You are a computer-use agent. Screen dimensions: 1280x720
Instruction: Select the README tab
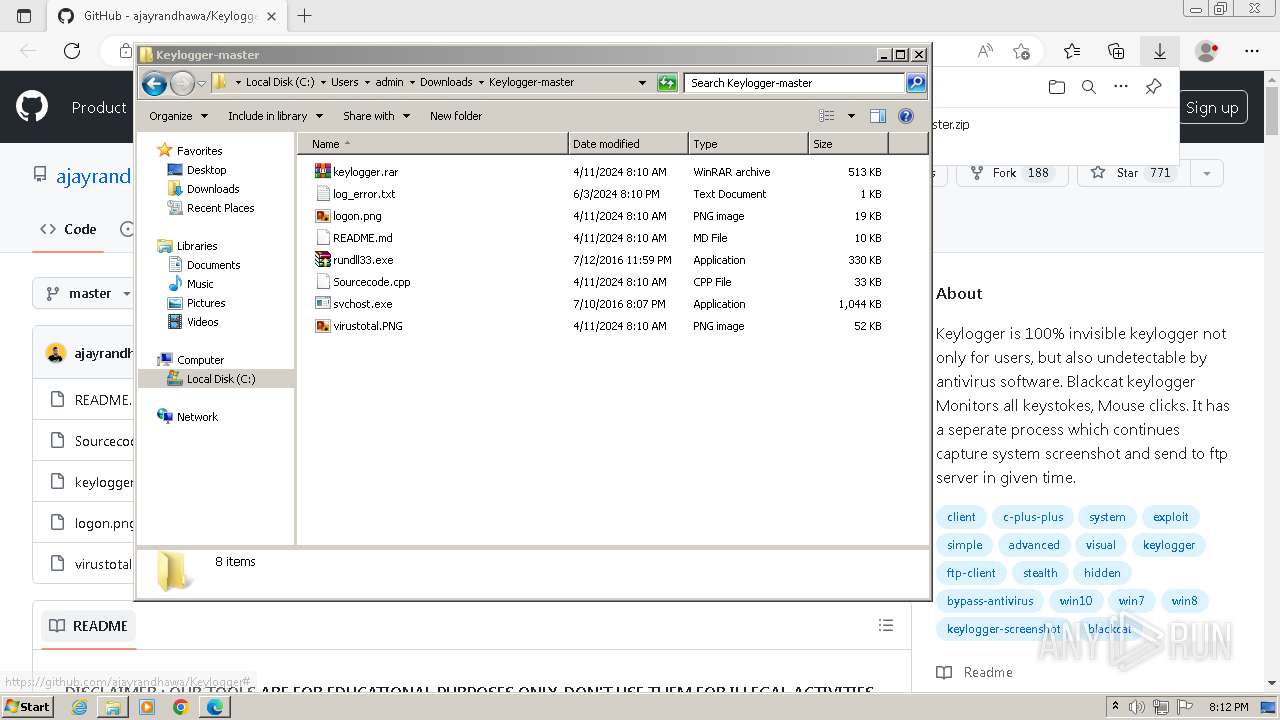[x=87, y=626]
